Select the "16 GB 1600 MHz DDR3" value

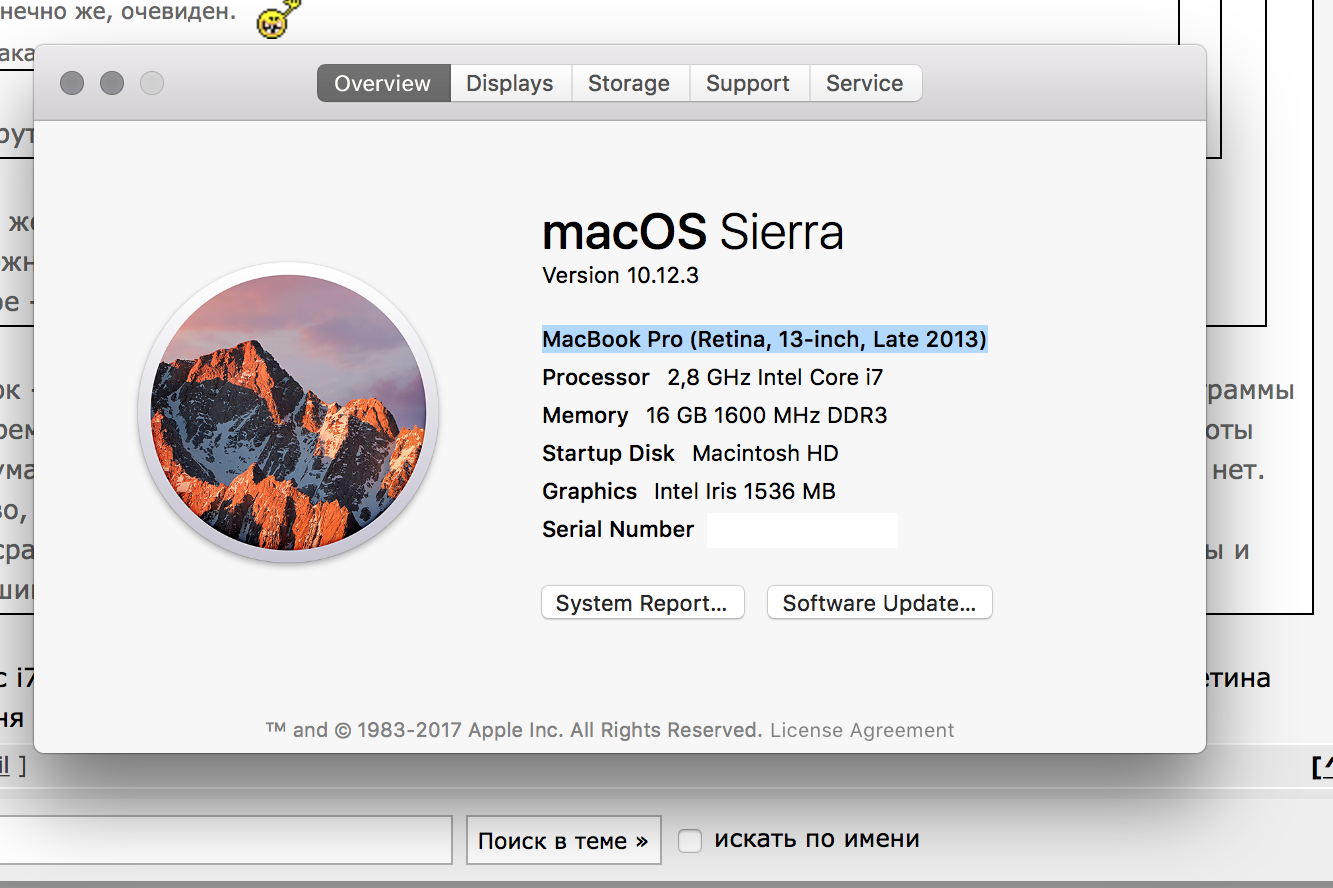tap(767, 416)
